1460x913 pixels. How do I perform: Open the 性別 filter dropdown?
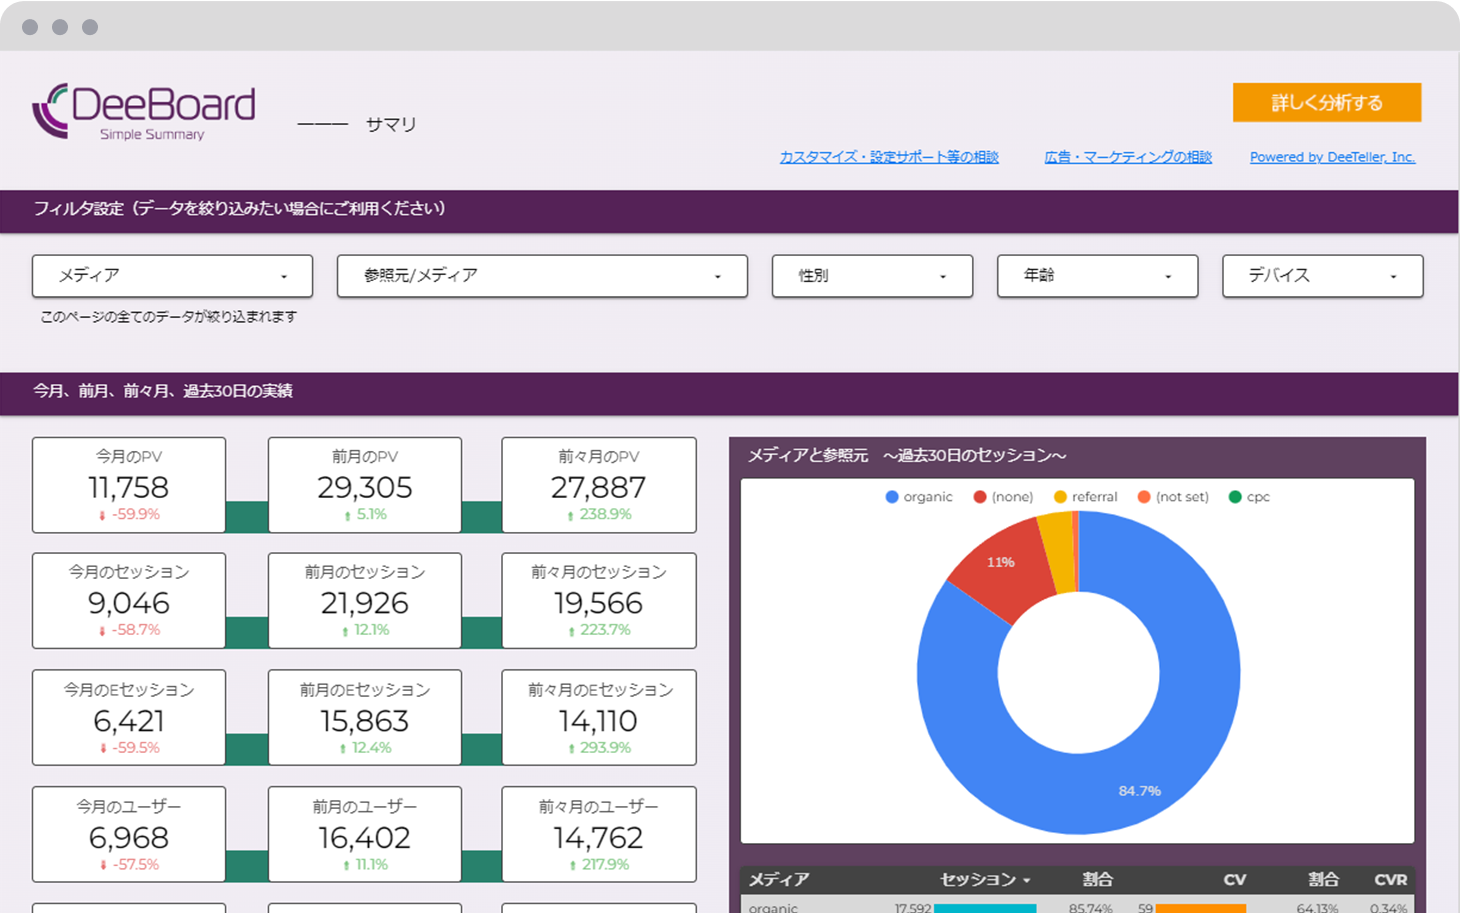[x=872, y=276]
